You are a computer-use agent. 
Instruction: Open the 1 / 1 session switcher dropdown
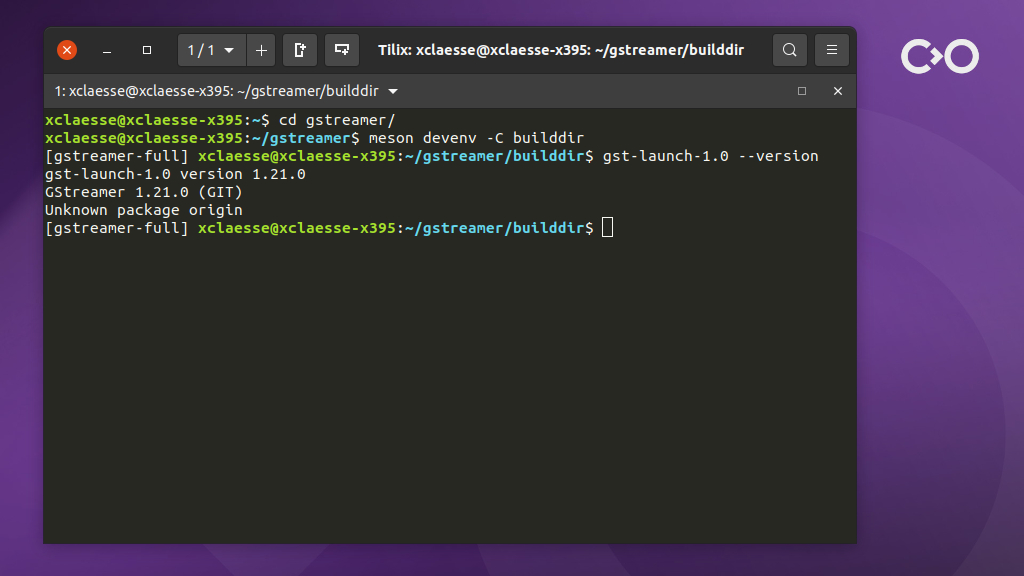coord(212,50)
